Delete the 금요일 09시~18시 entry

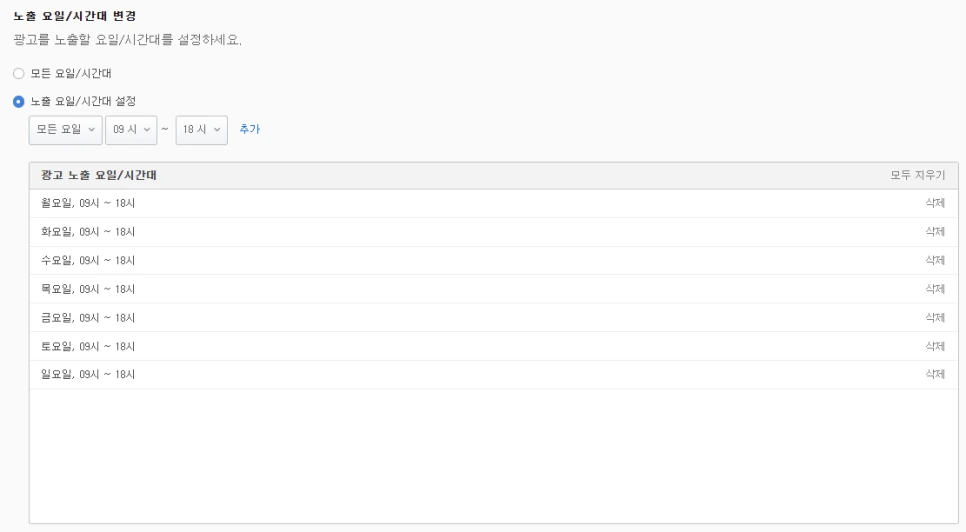tap(935, 317)
